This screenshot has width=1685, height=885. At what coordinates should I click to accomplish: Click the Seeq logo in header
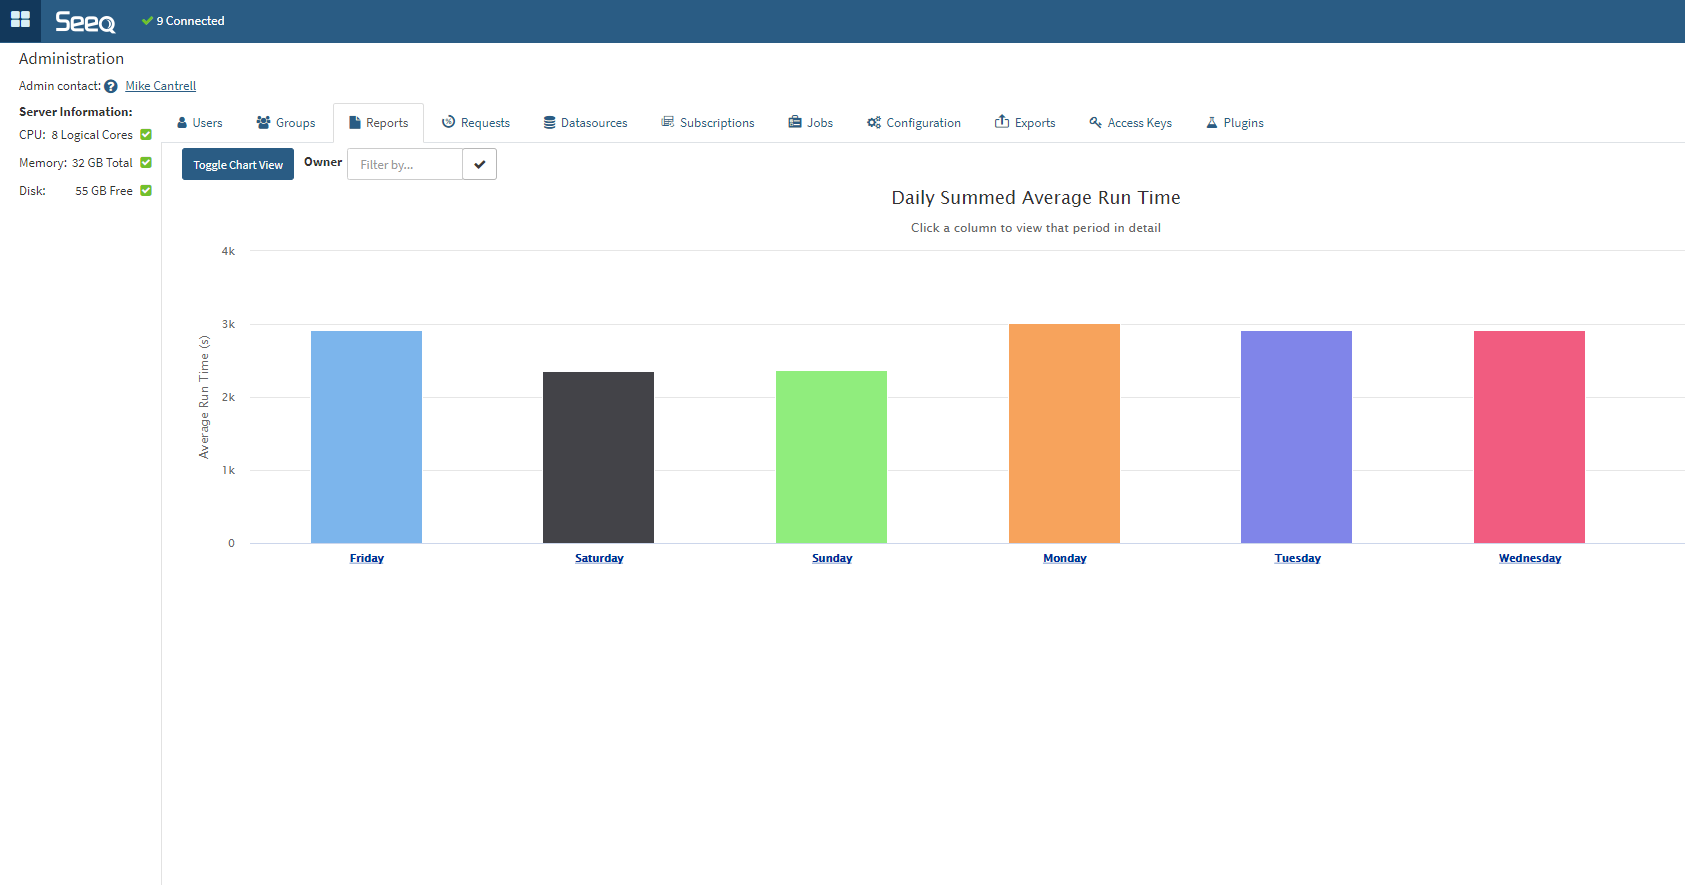[x=85, y=21]
